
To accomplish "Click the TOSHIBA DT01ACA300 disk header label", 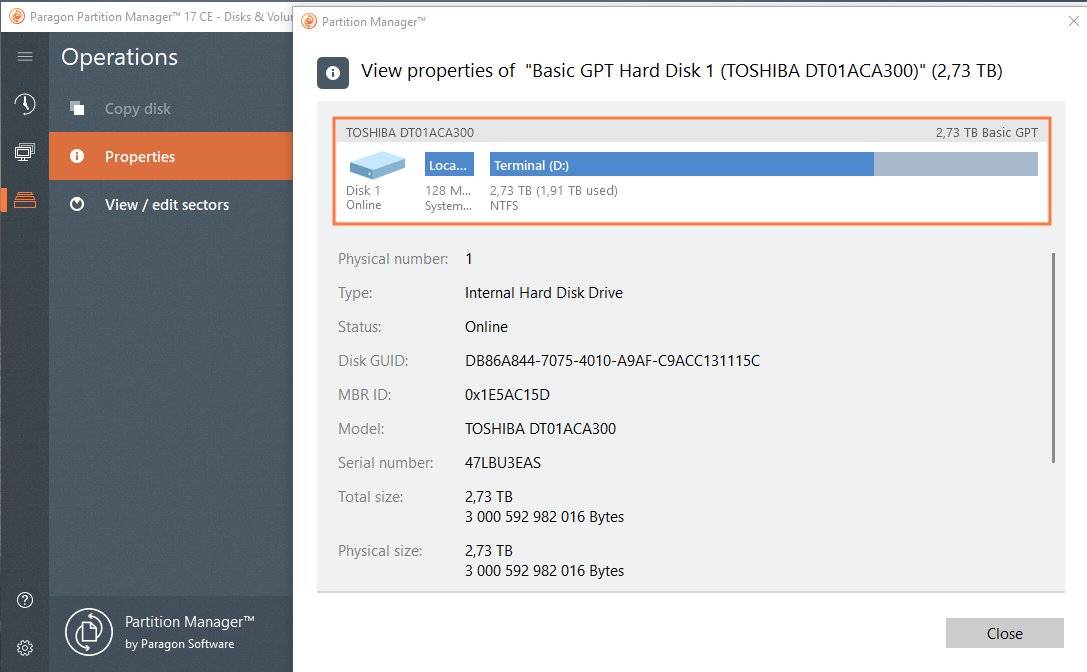I will 410,132.
